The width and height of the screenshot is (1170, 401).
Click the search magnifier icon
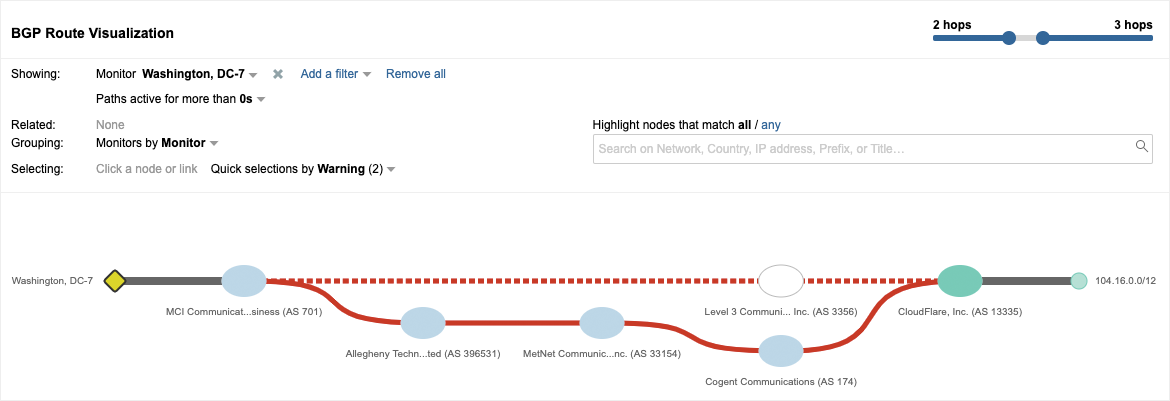[1141, 147]
